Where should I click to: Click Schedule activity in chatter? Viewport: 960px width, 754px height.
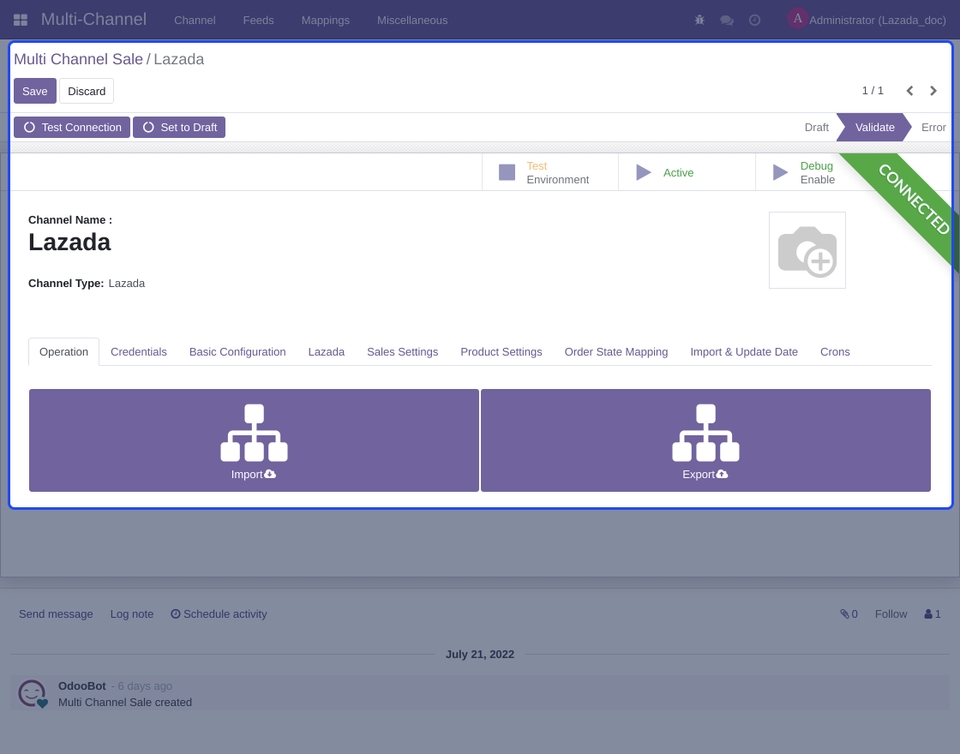pos(219,614)
